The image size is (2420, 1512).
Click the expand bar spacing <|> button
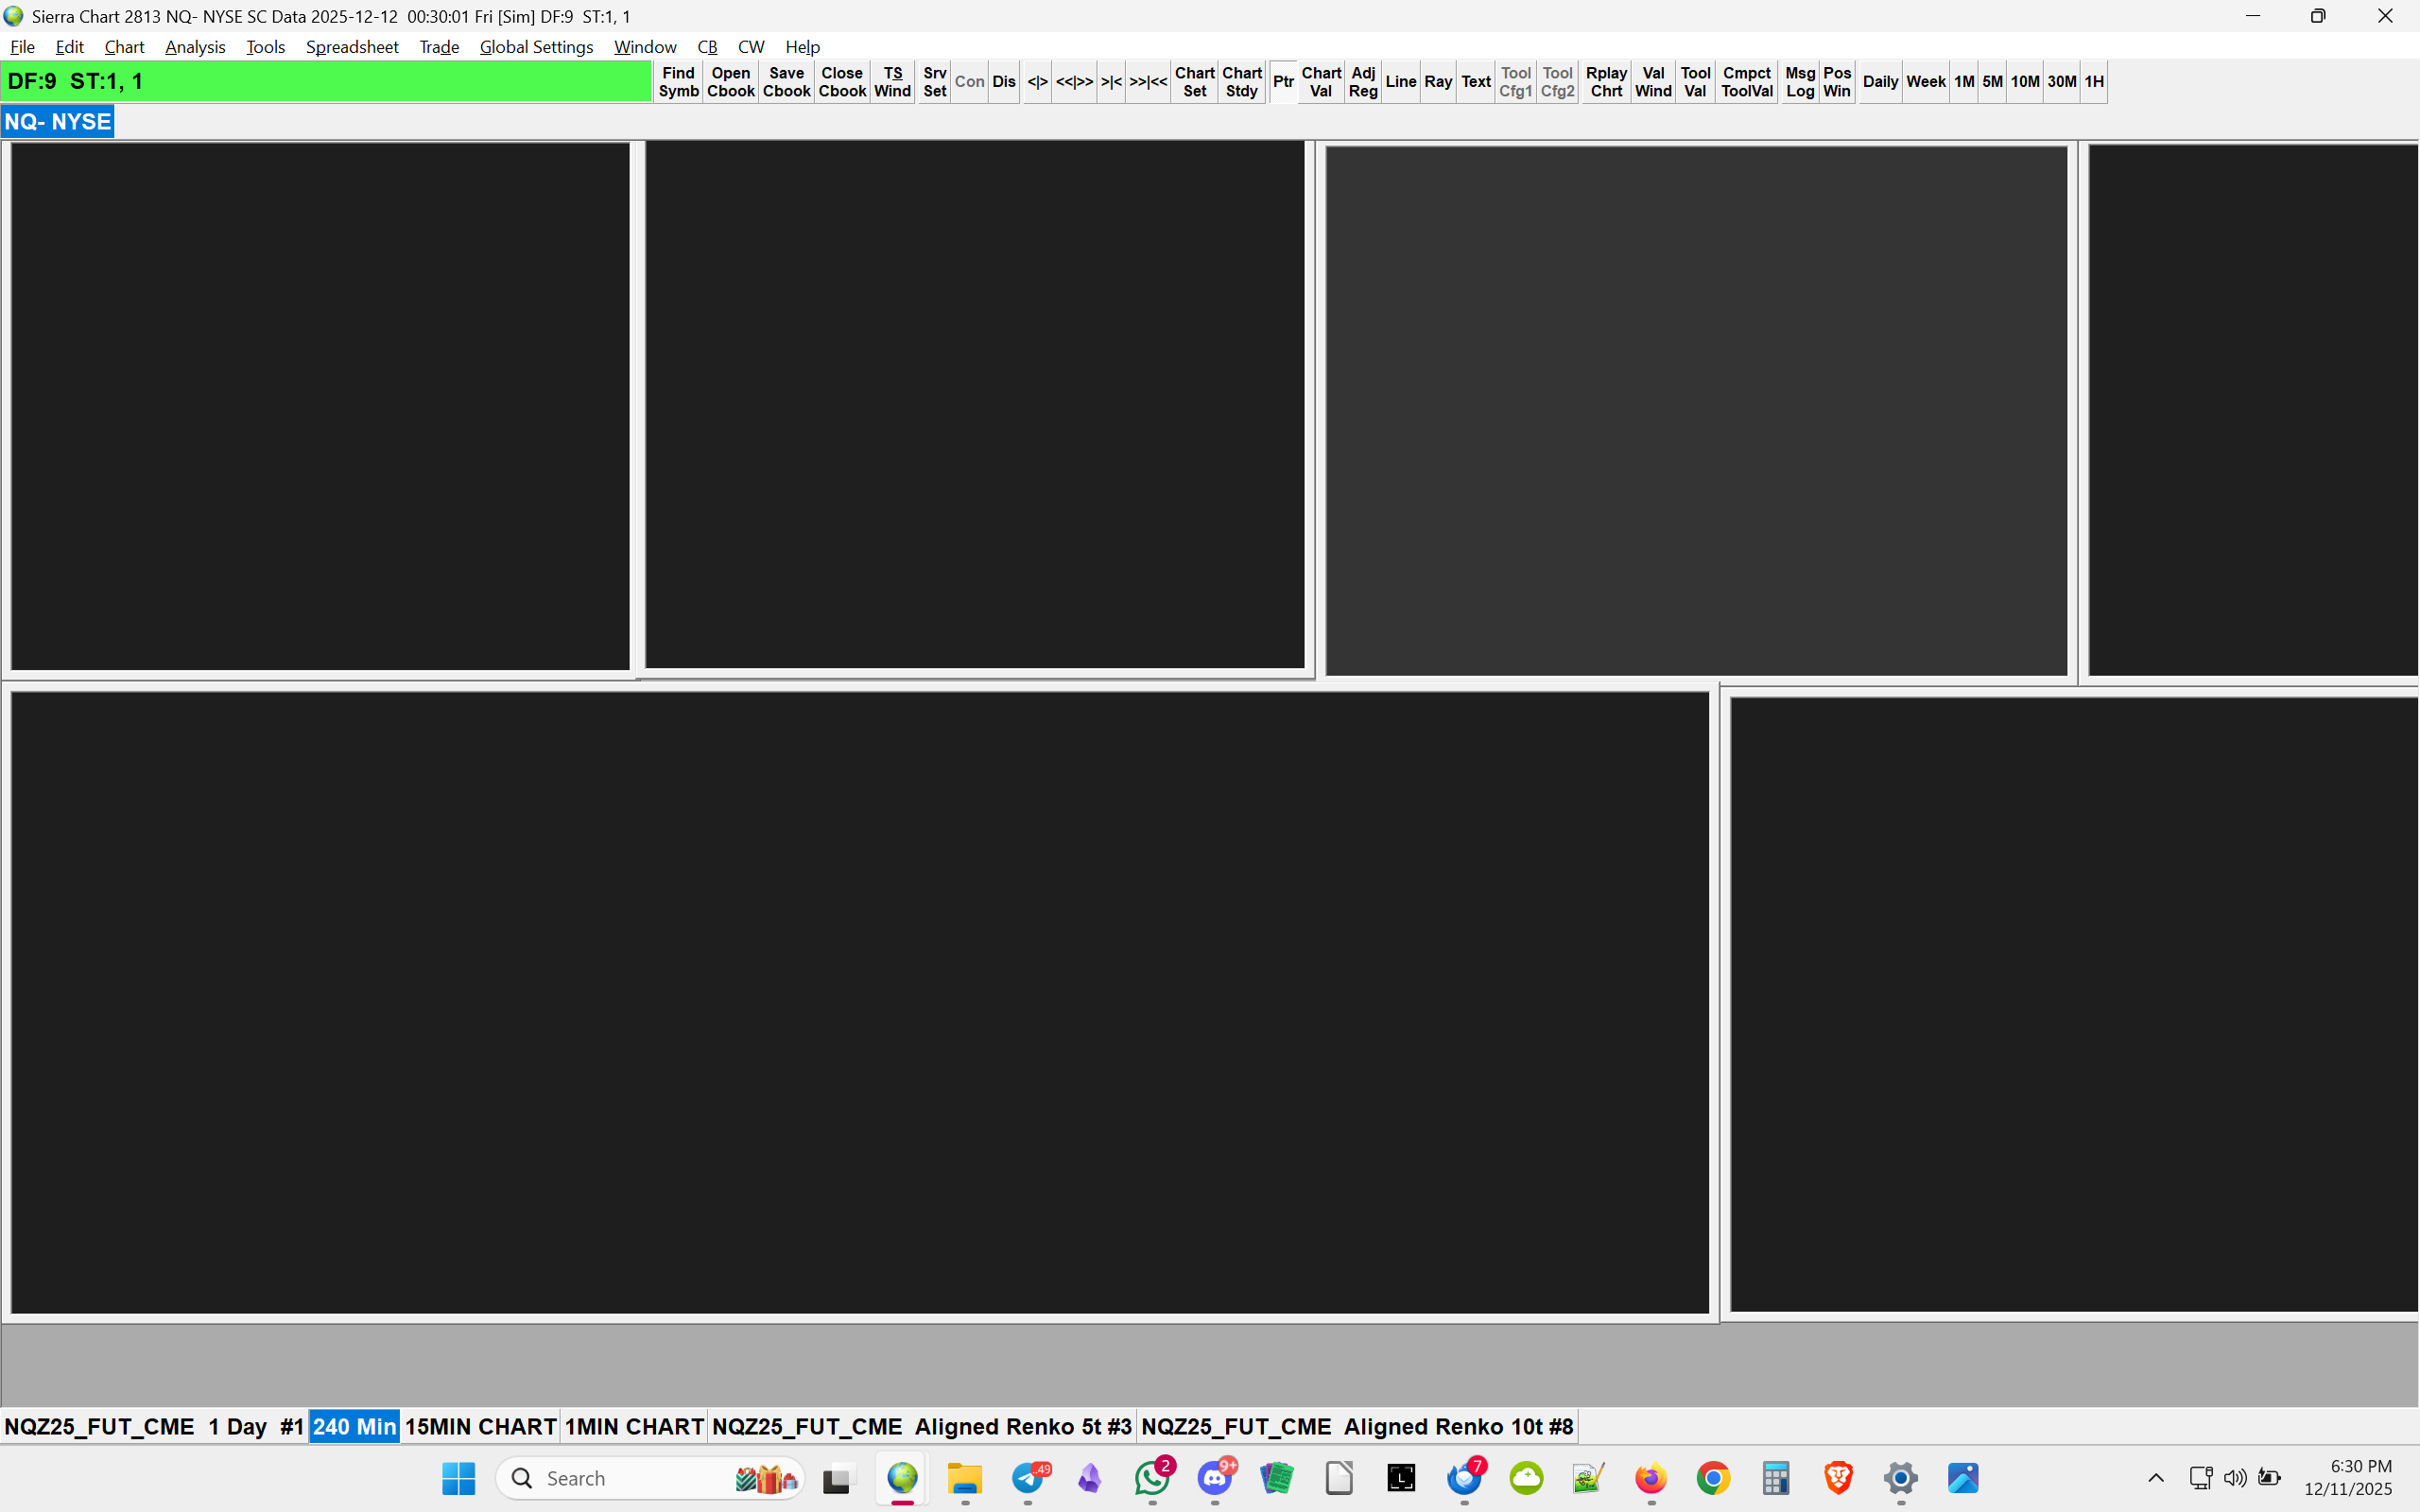(1037, 82)
